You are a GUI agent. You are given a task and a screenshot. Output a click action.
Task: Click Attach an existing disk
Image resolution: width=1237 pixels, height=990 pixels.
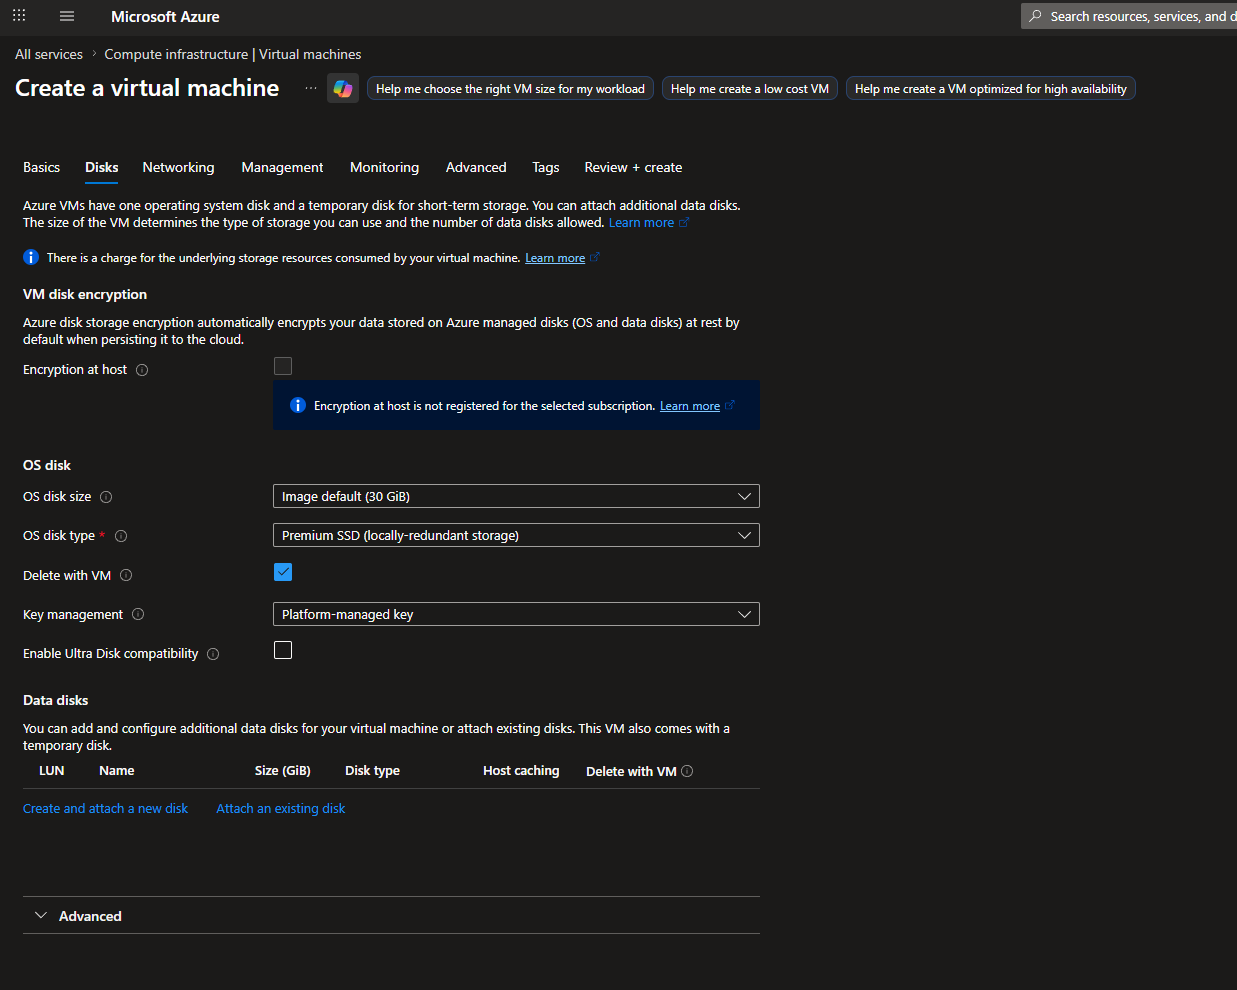281,808
